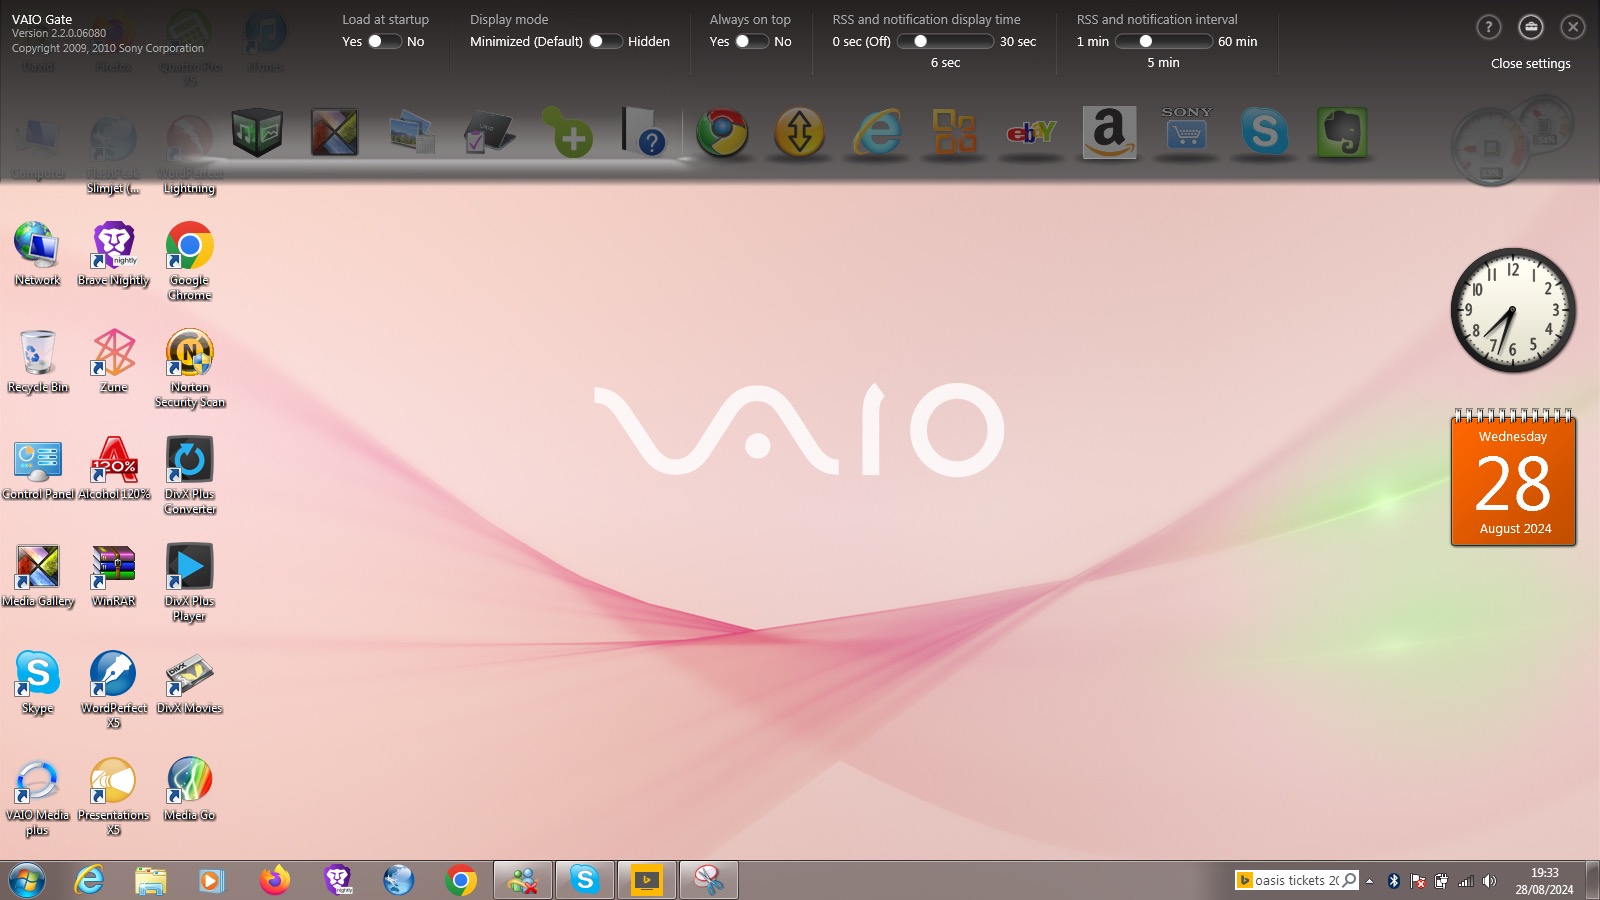The image size is (1600, 900).
Task: Click the toolbox settings icon at top right
Action: (x=1531, y=27)
